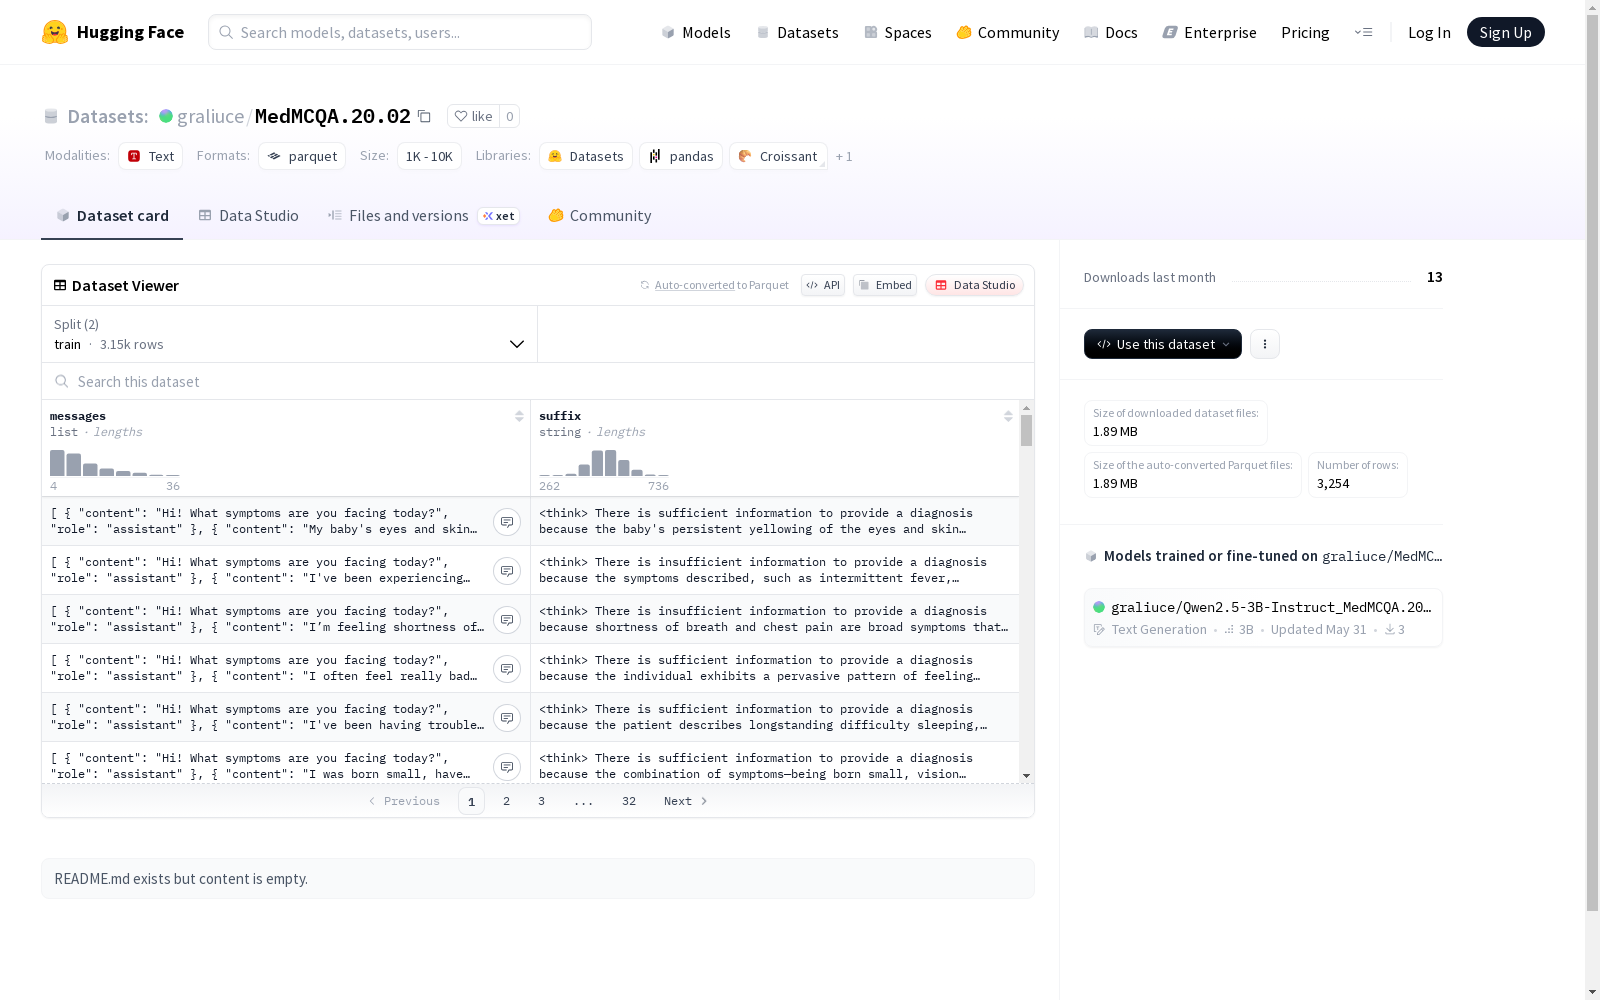
Task: Go to Models in the top navigation
Action: pos(696,32)
